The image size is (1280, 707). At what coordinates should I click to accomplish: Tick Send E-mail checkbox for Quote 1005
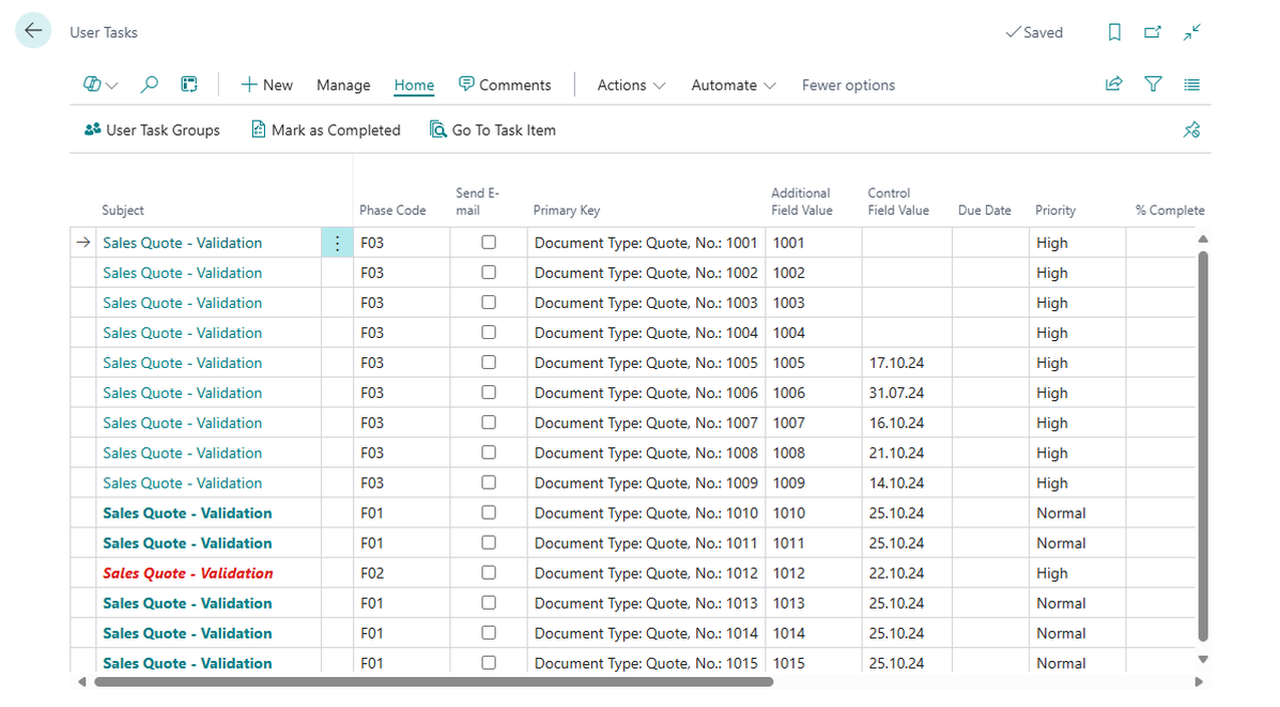click(489, 362)
